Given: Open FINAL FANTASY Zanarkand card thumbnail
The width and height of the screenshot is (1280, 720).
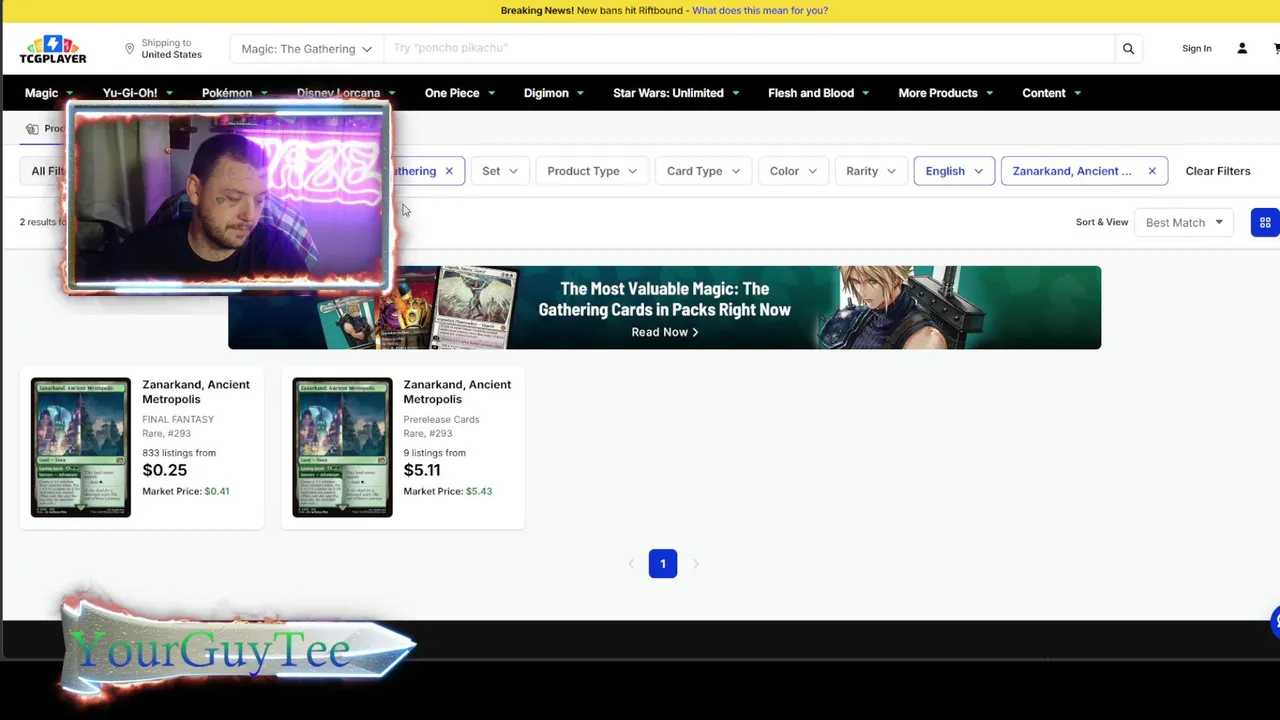Looking at the screenshot, I should click(81, 447).
